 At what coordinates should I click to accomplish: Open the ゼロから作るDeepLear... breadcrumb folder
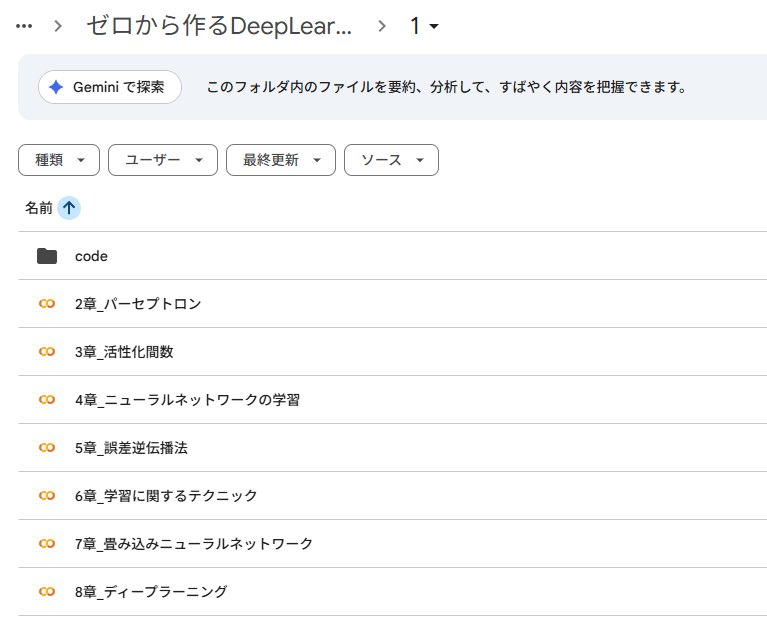(219, 26)
